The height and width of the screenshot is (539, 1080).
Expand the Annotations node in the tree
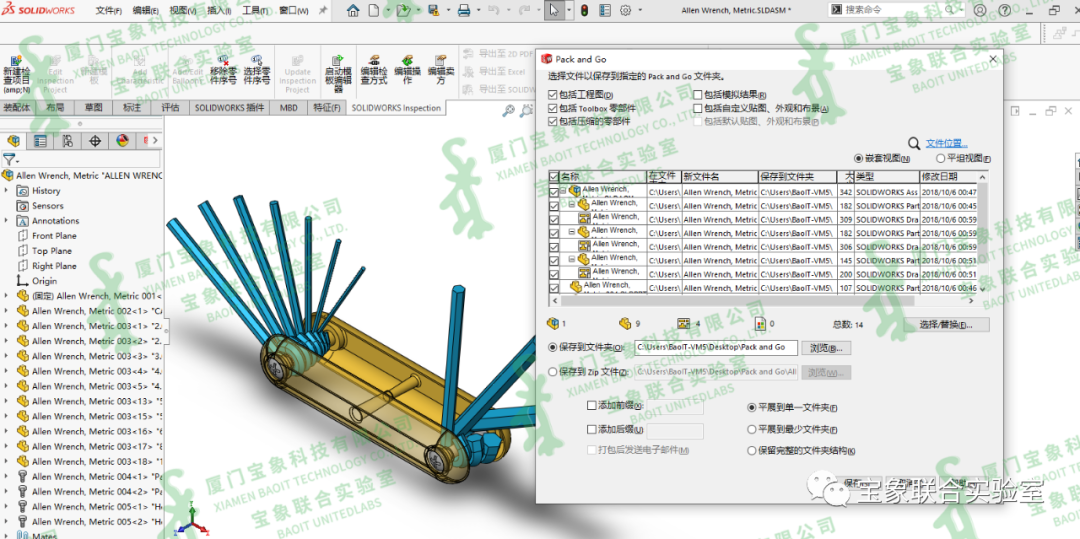pos(6,221)
